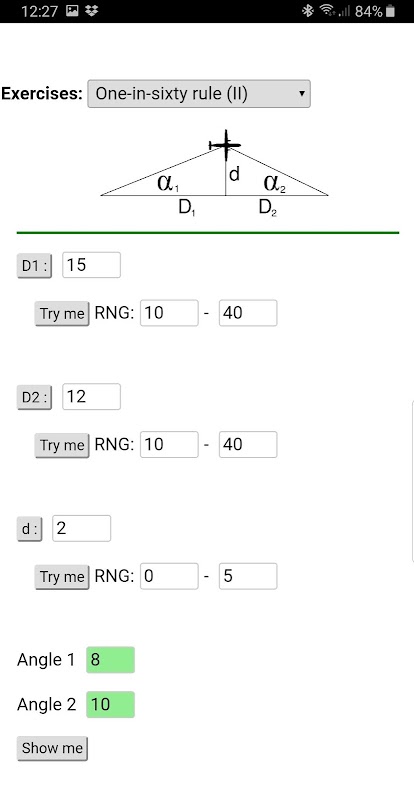Select the Angle 2 green answer field

(x=110, y=705)
